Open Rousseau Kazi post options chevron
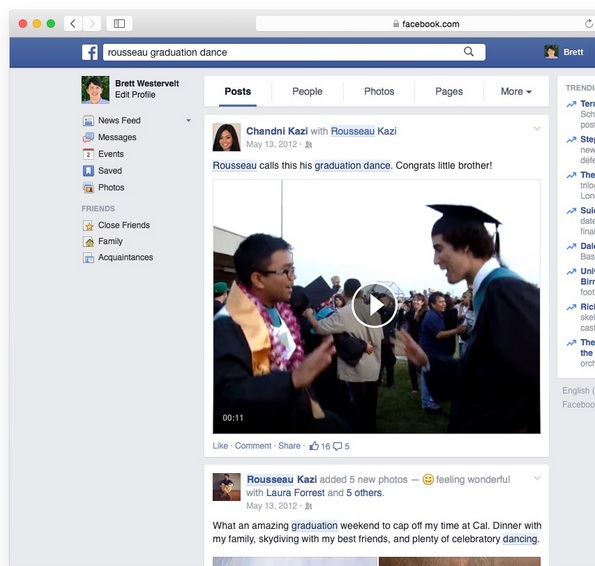595x566 pixels. 537,478
